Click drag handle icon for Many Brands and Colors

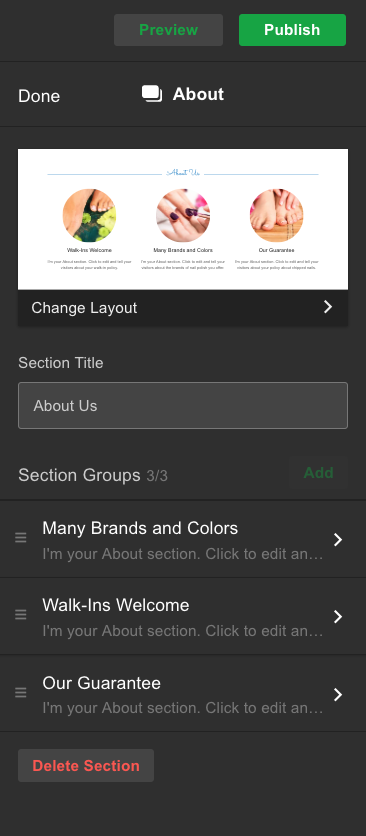(21, 537)
